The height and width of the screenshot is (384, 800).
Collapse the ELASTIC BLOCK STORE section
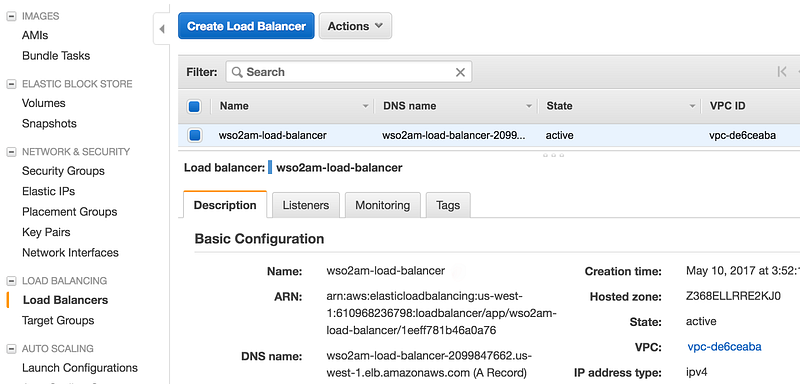click(11, 84)
